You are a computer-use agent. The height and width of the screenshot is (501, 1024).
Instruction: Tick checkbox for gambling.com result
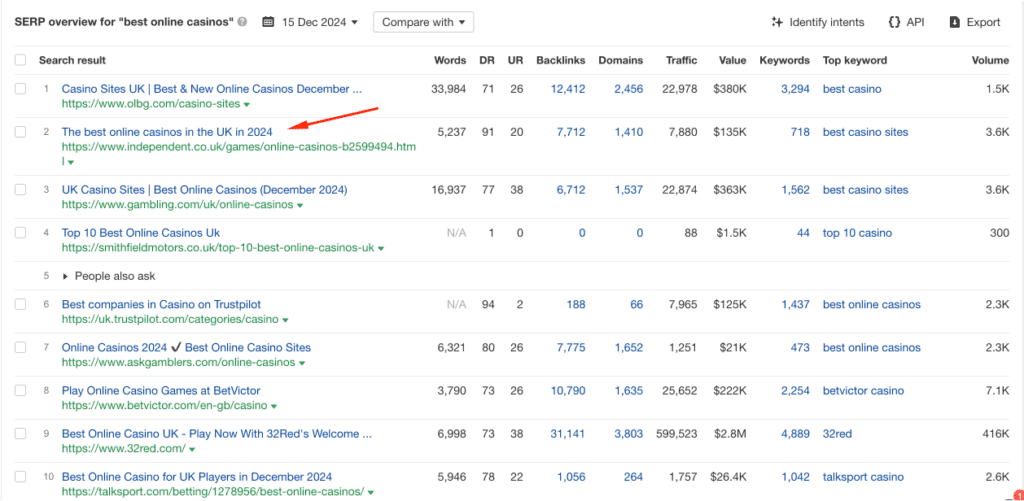(x=20, y=190)
